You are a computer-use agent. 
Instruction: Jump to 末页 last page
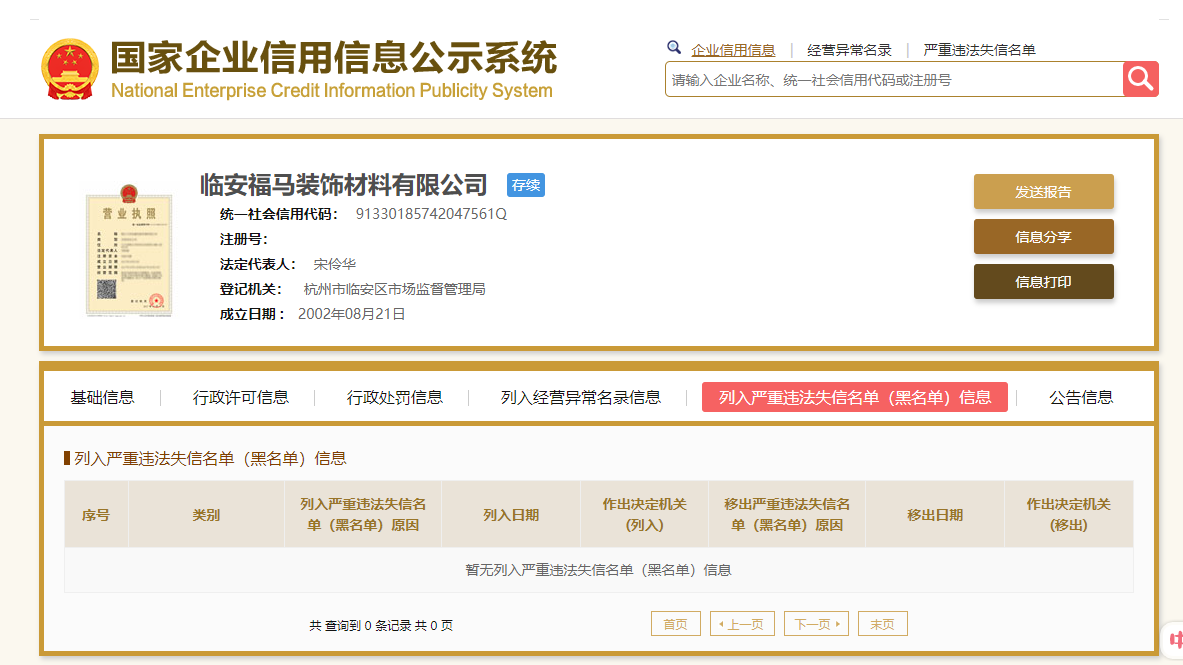tap(882, 624)
